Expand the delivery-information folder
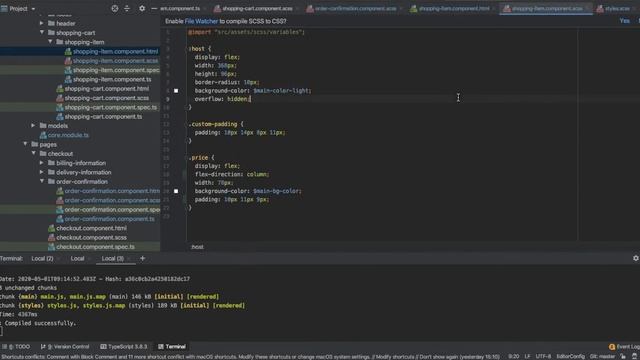The height and width of the screenshot is (360, 640). pos(42,172)
